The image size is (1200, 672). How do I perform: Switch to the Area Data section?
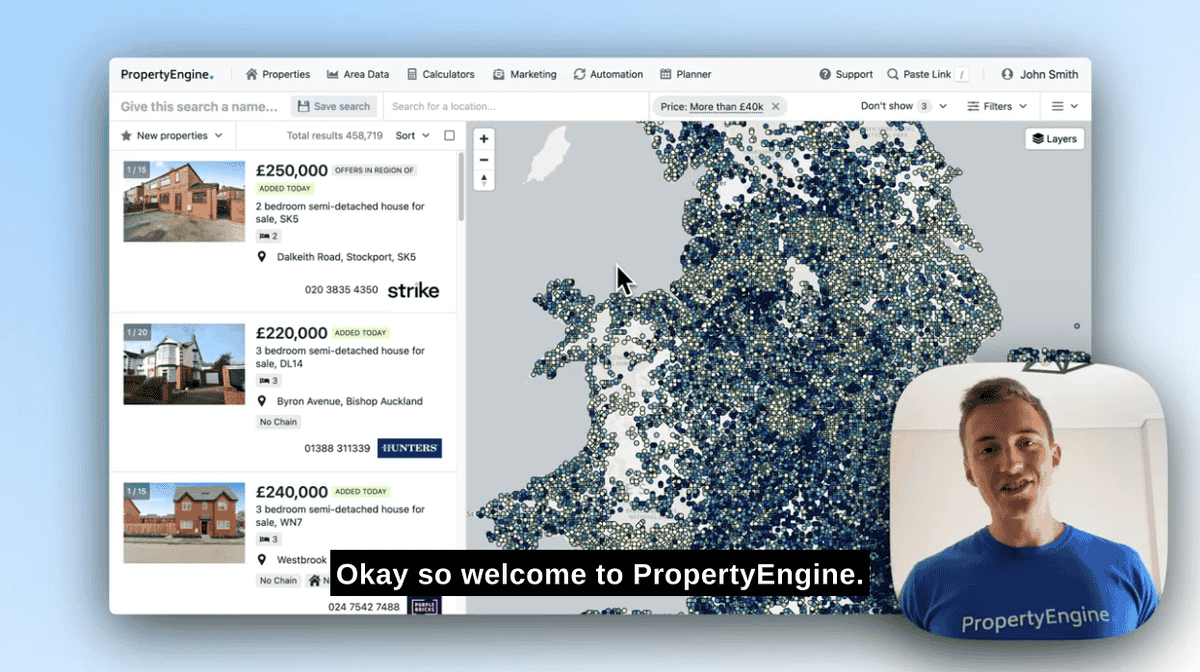357,74
